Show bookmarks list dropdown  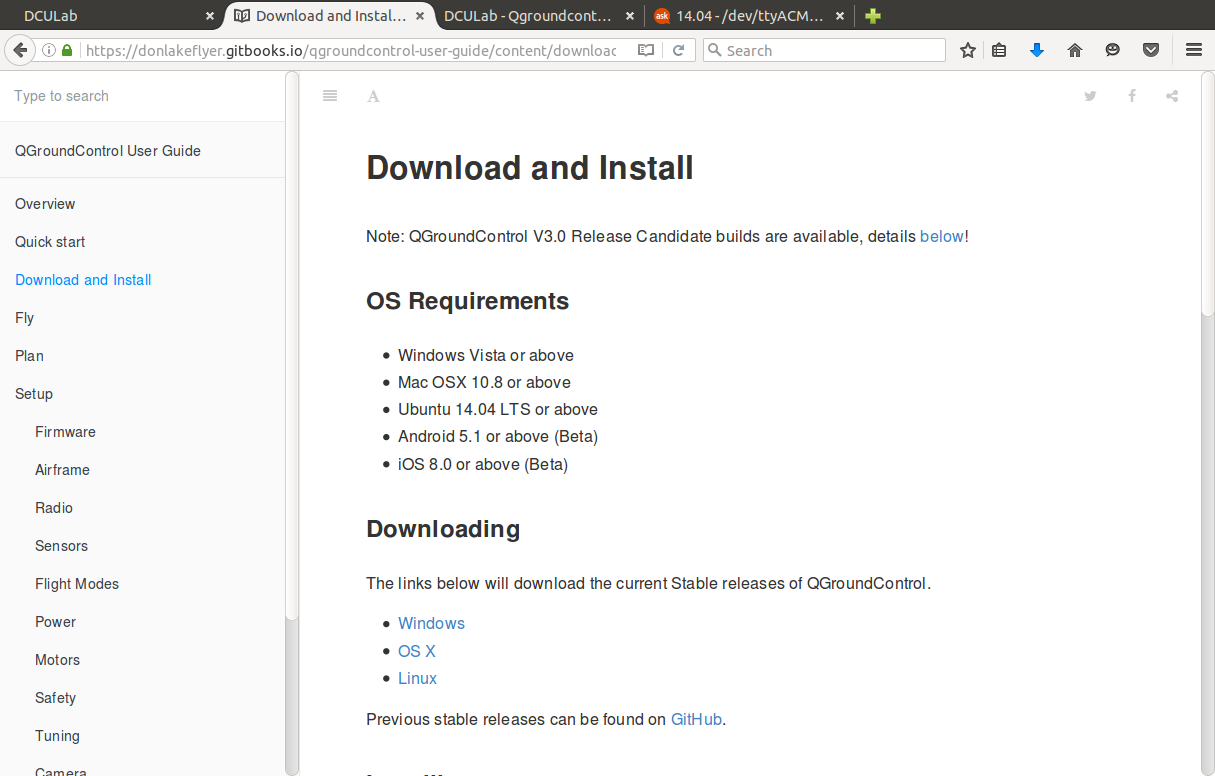(x=999, y=50)
